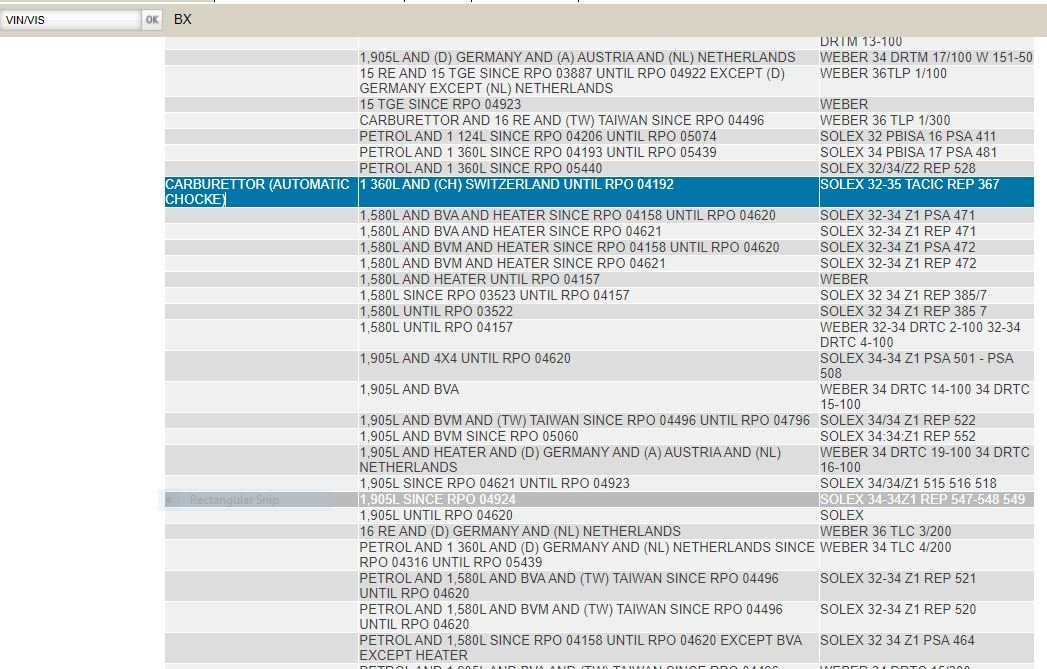The height and width of the screenshot is (669, 1047).
Task: Click SOLEX 32-34 Z1 REP 471 cell
Action: coord(926,231)
